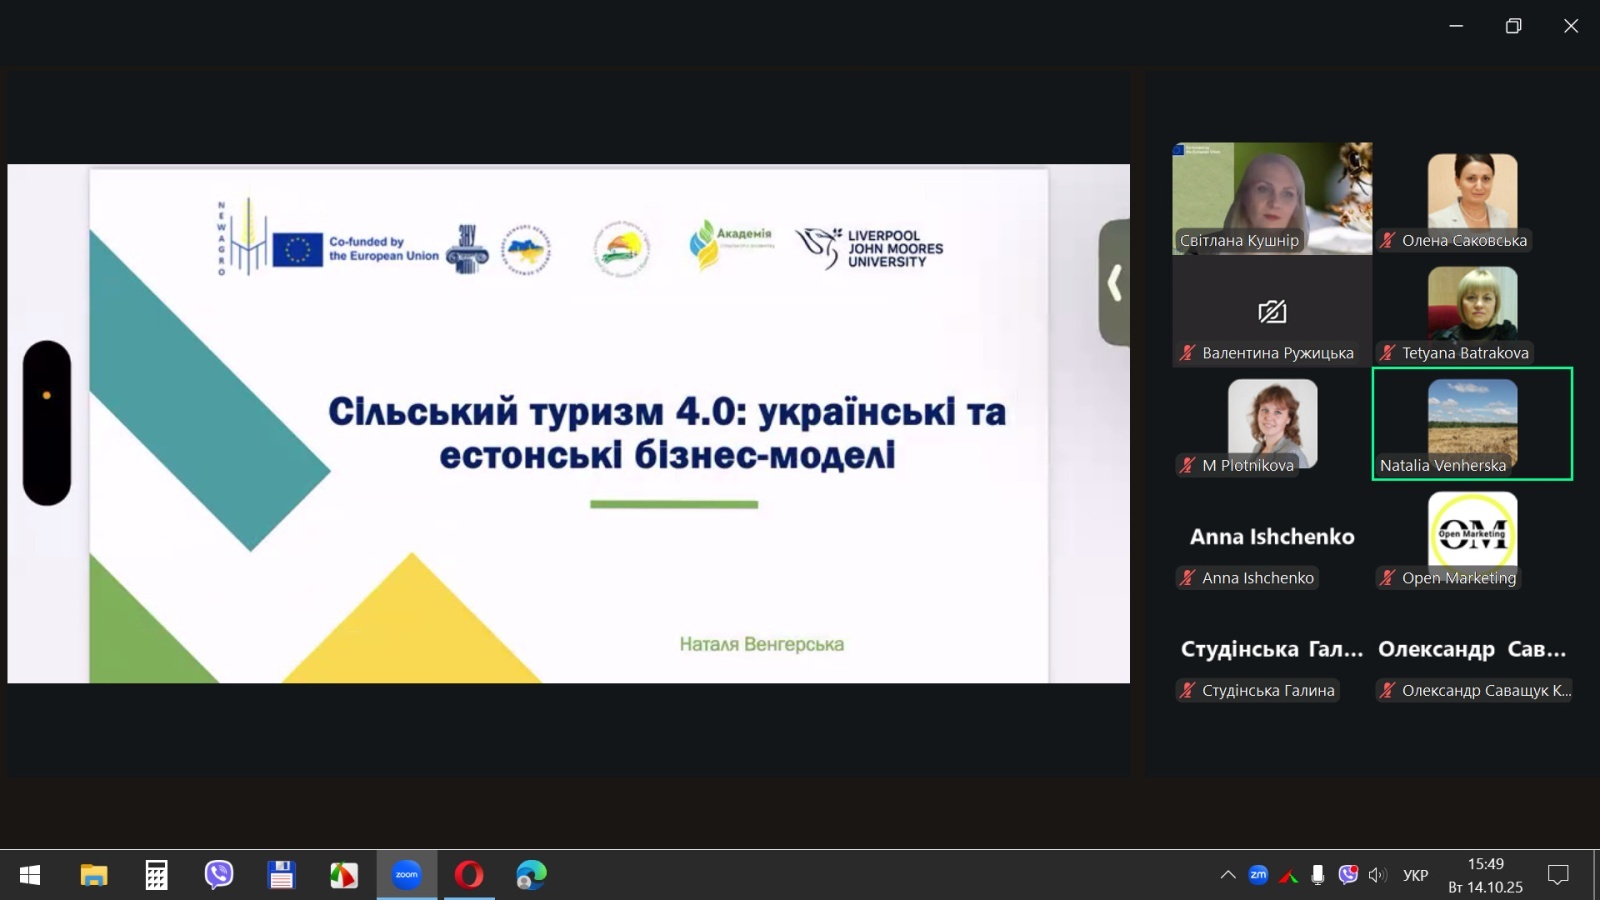
Task: Launch the Opera browser from the taskbar
Action: (468, 875)
